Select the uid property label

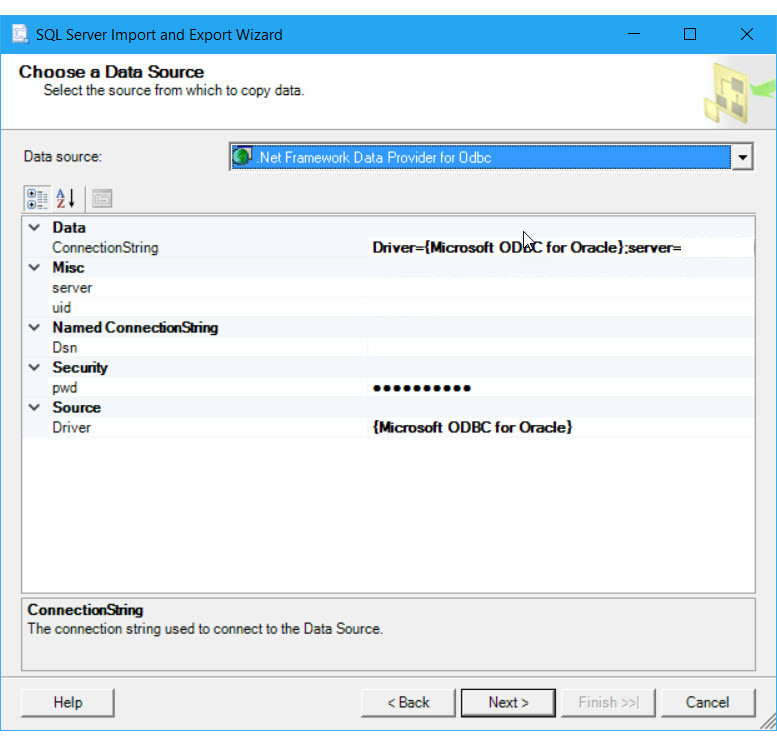61,308
